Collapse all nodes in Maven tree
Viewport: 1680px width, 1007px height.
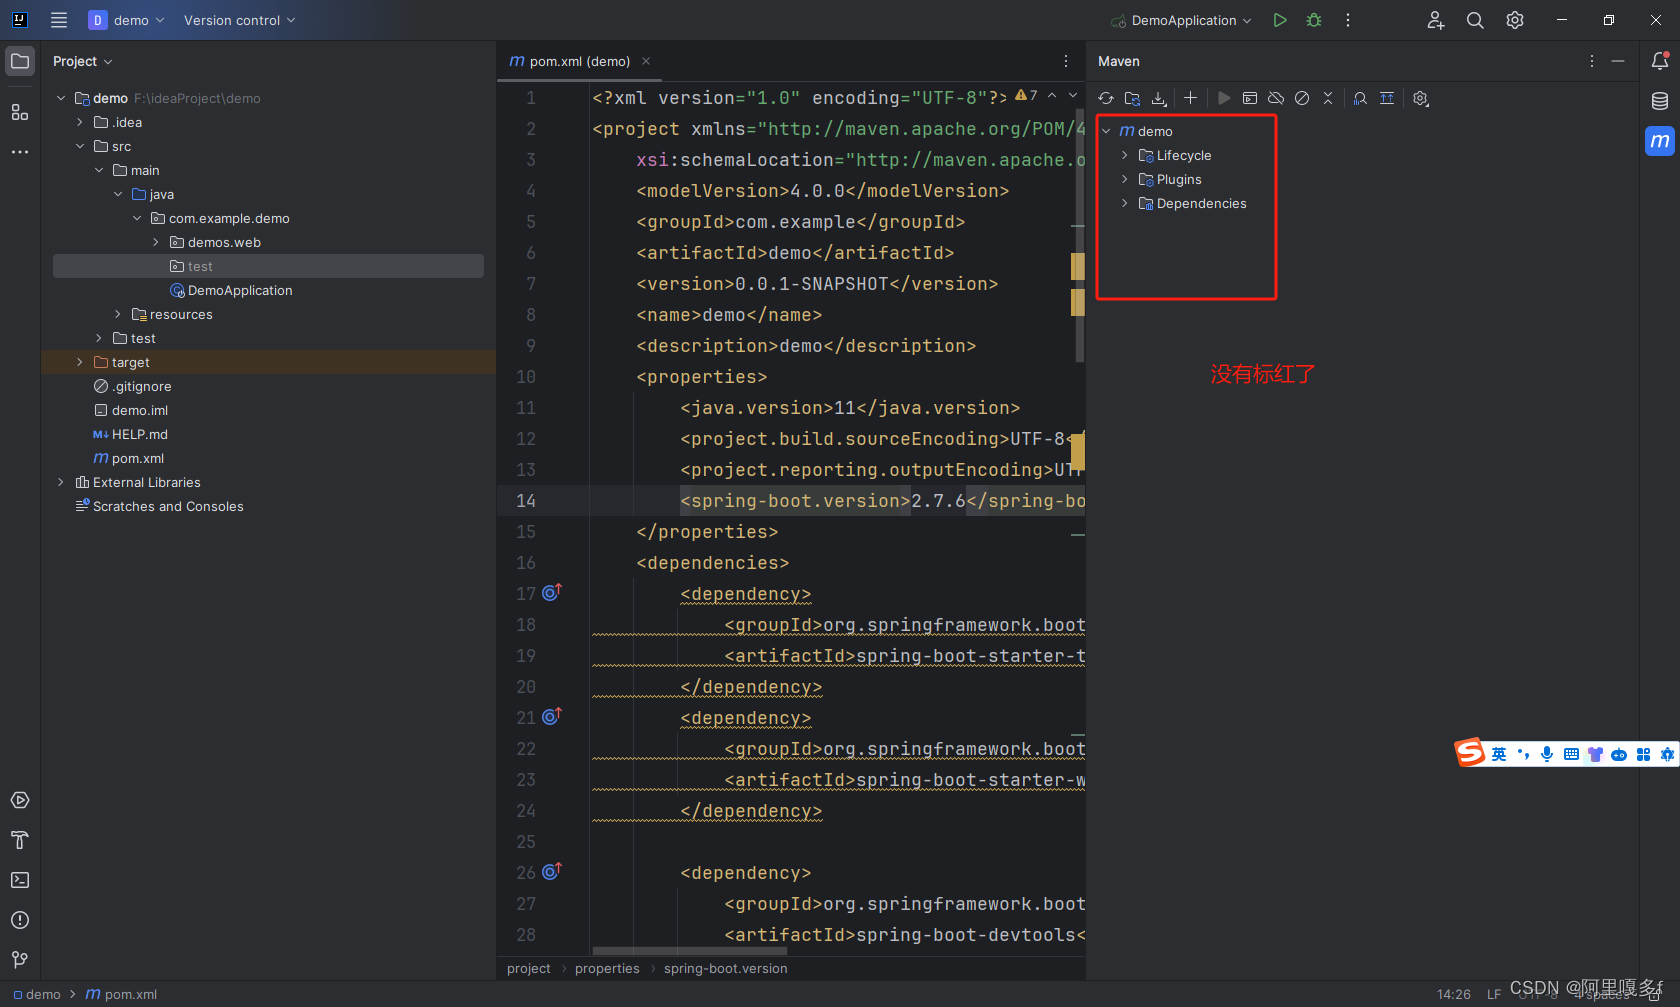click(x=1328, y=98)
